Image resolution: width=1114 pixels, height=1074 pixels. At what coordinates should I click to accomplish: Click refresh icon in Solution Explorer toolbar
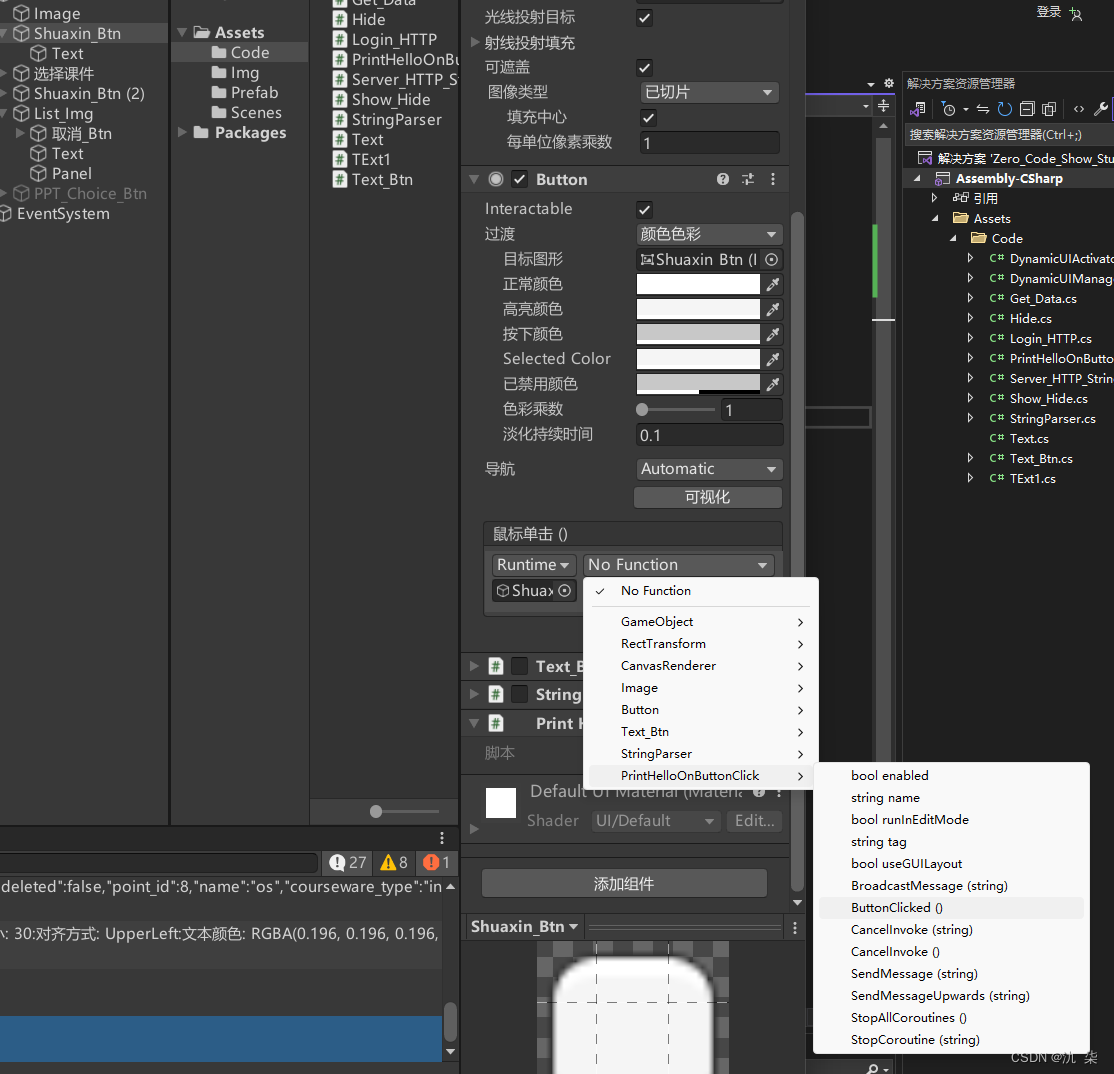[x=1005, y=109]
